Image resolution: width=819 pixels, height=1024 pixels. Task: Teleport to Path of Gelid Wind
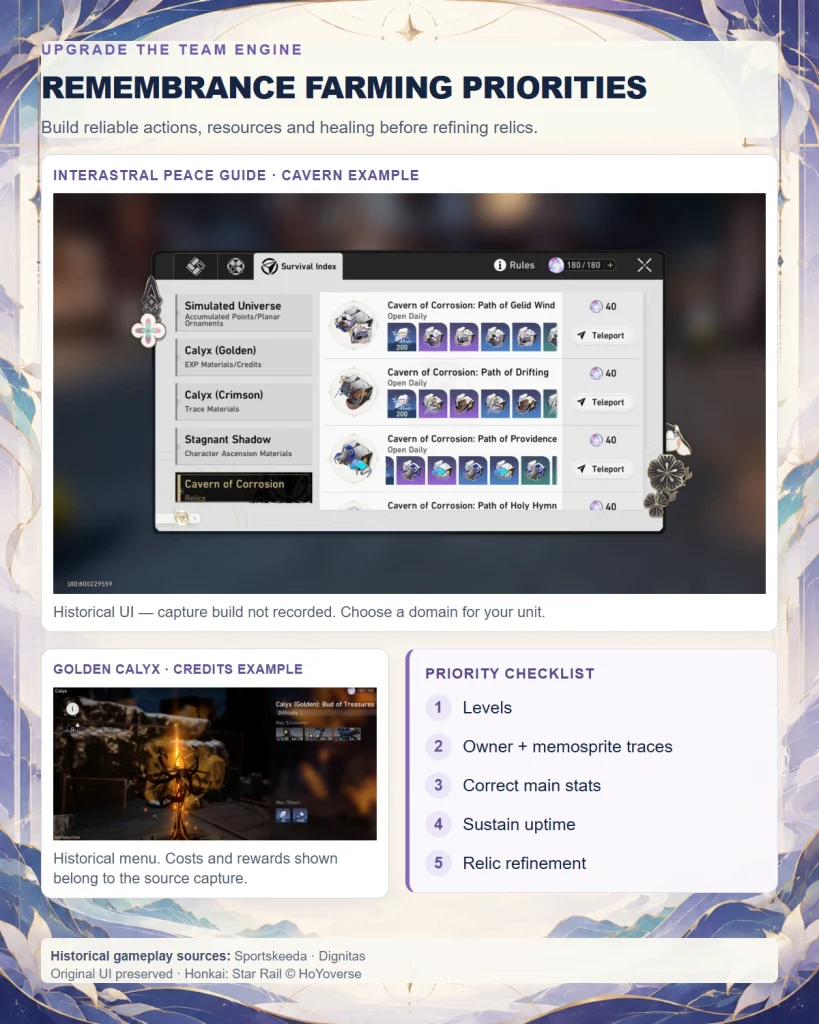(602, 335)
